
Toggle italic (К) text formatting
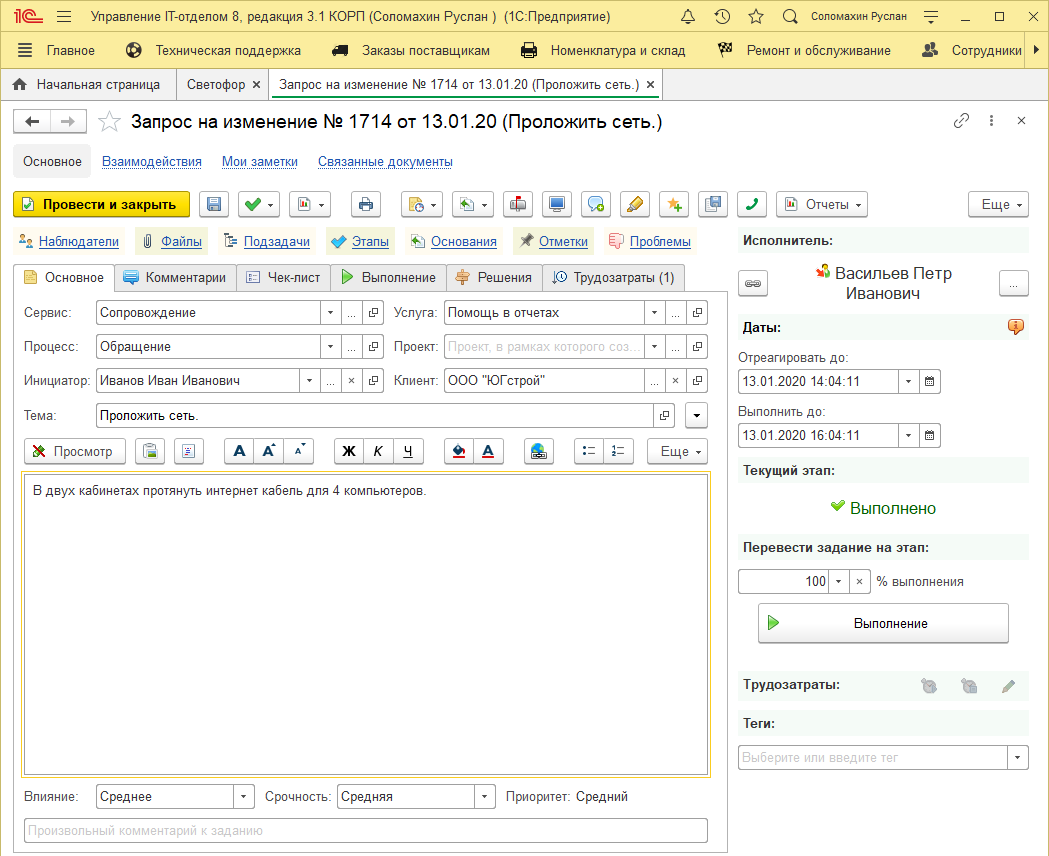[x=378, y=451]
